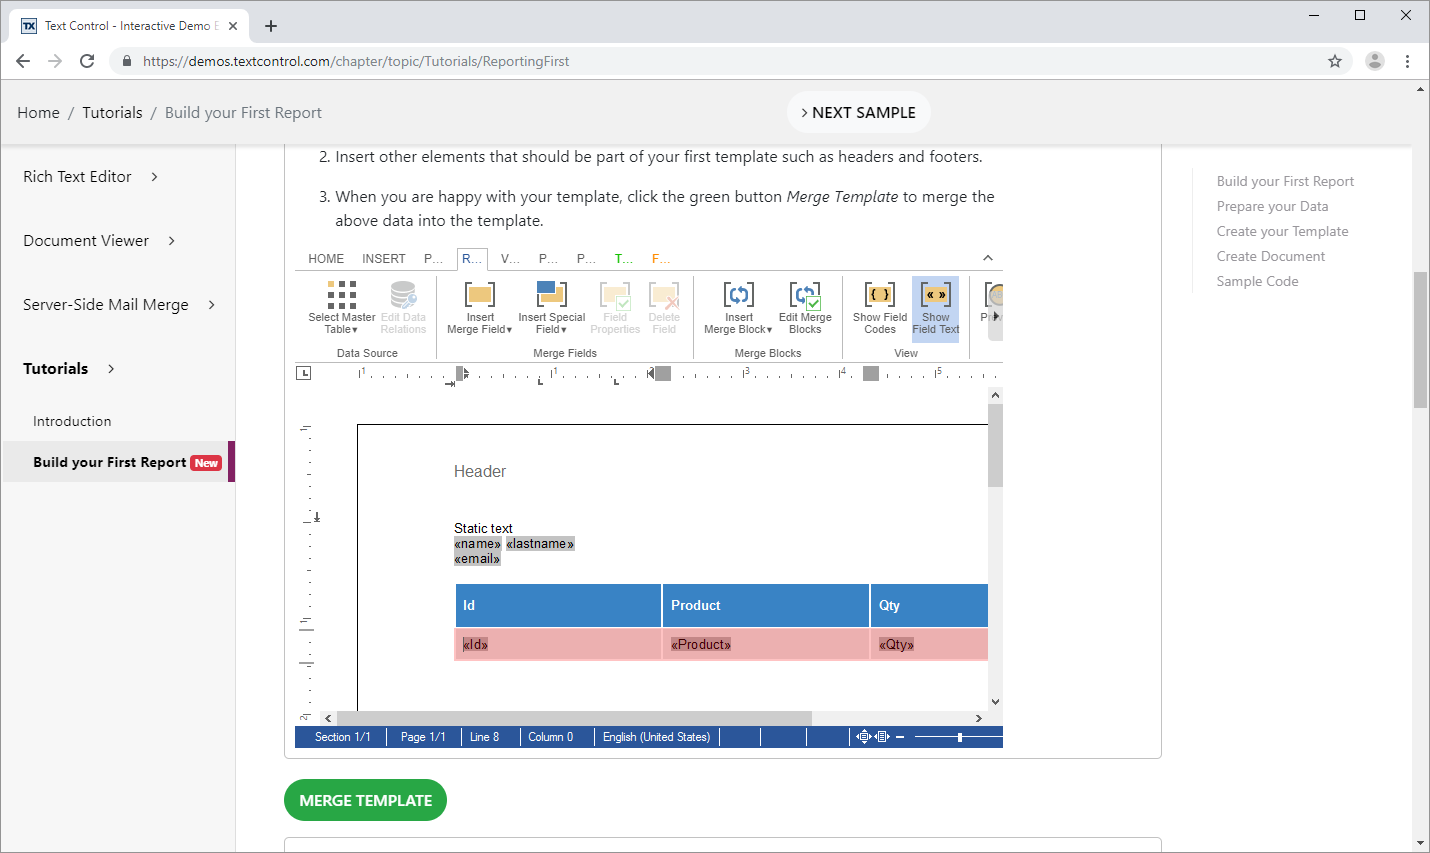Open the Edit Merge Blocks tool
1430x853 pixels.
coord(805,307)
